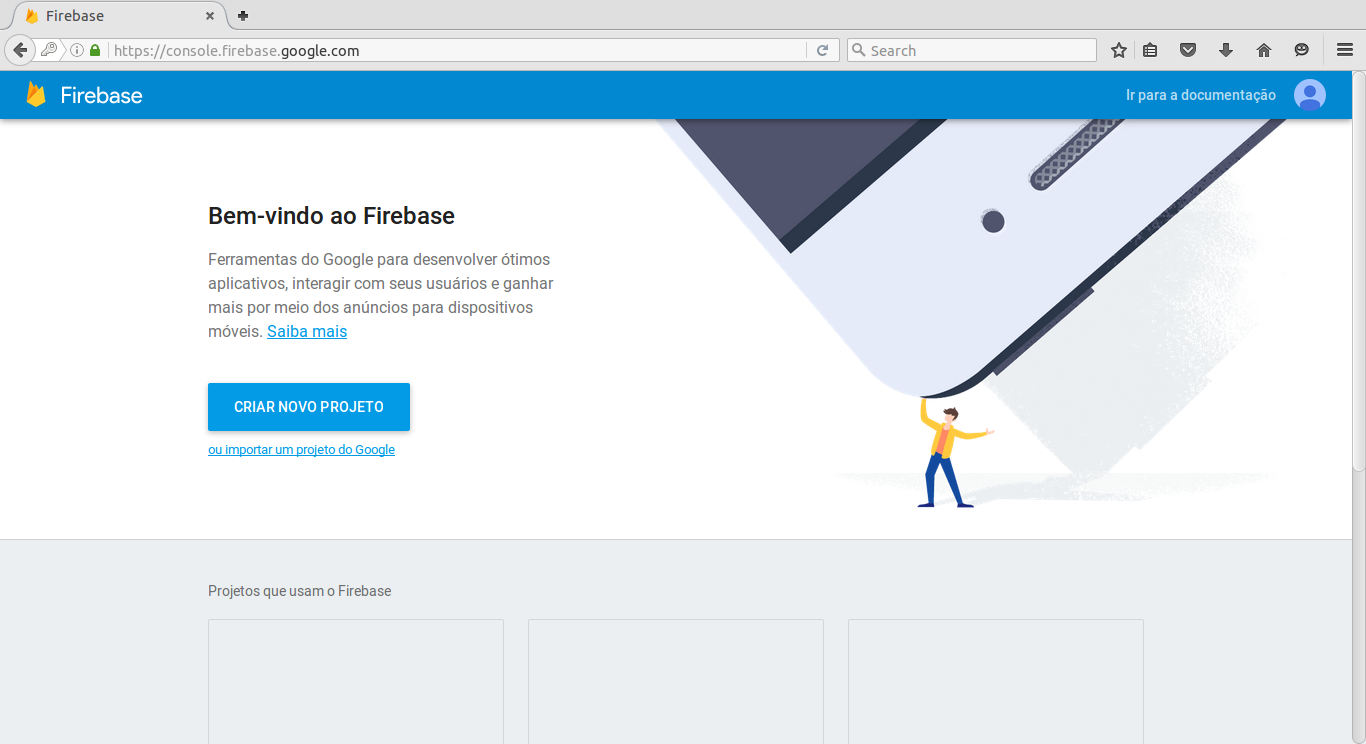Open the bookmarks list icon
Screen dimensions: 1366x744
(x=1150, y=50)
